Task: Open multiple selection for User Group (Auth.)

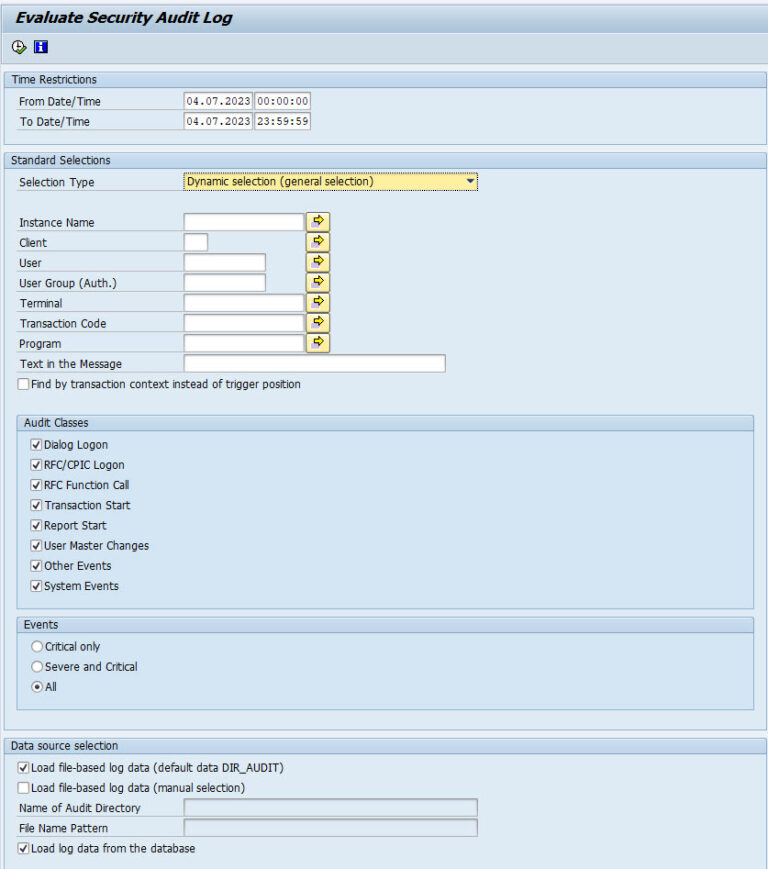Action: coord(318,282)
